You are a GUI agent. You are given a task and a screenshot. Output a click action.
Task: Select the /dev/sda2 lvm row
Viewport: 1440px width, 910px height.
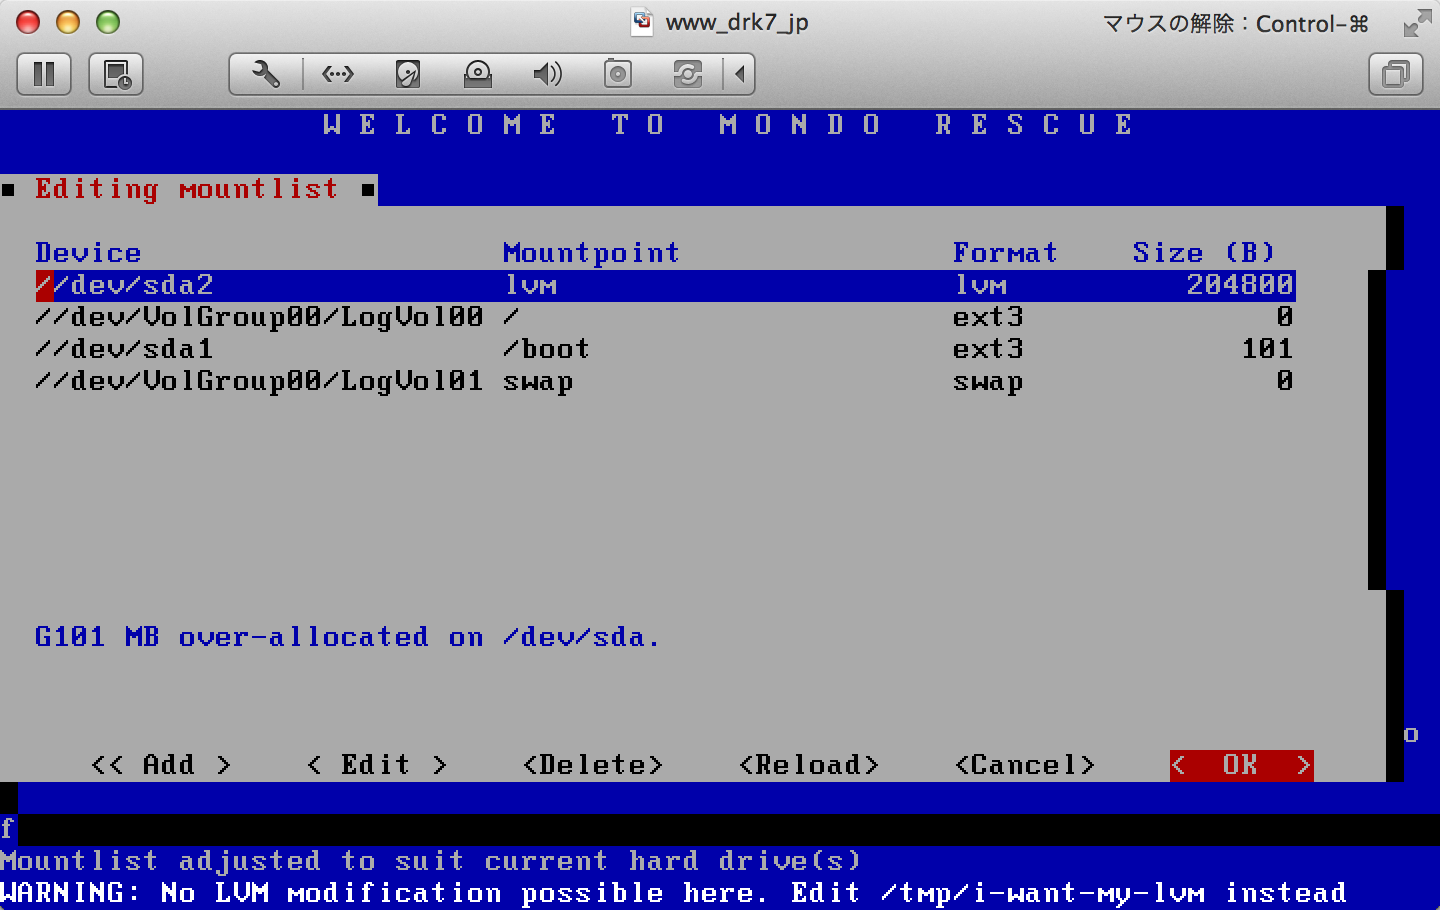665,285
